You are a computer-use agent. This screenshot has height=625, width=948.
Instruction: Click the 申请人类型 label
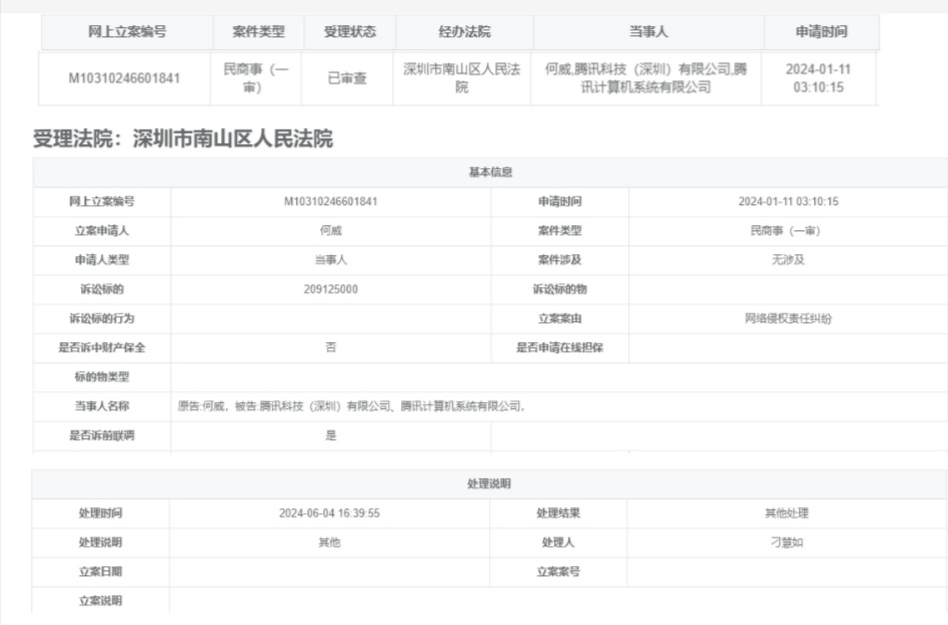point(102,260)
